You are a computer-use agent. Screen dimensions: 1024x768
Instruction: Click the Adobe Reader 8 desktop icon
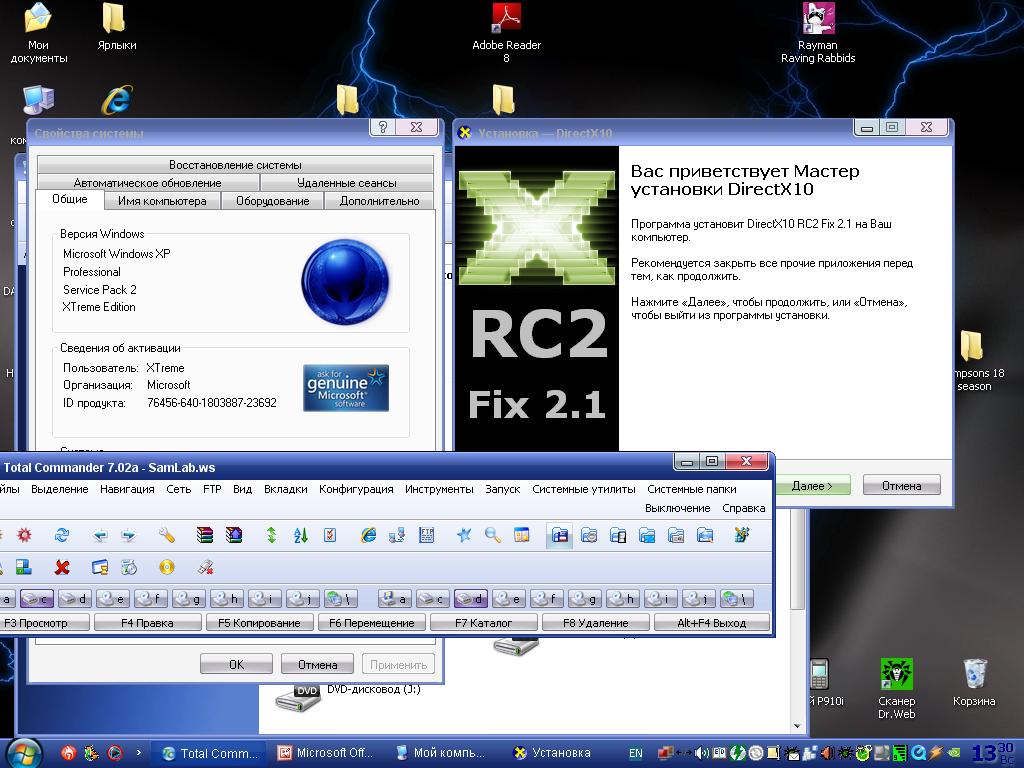tap(506, 33)
